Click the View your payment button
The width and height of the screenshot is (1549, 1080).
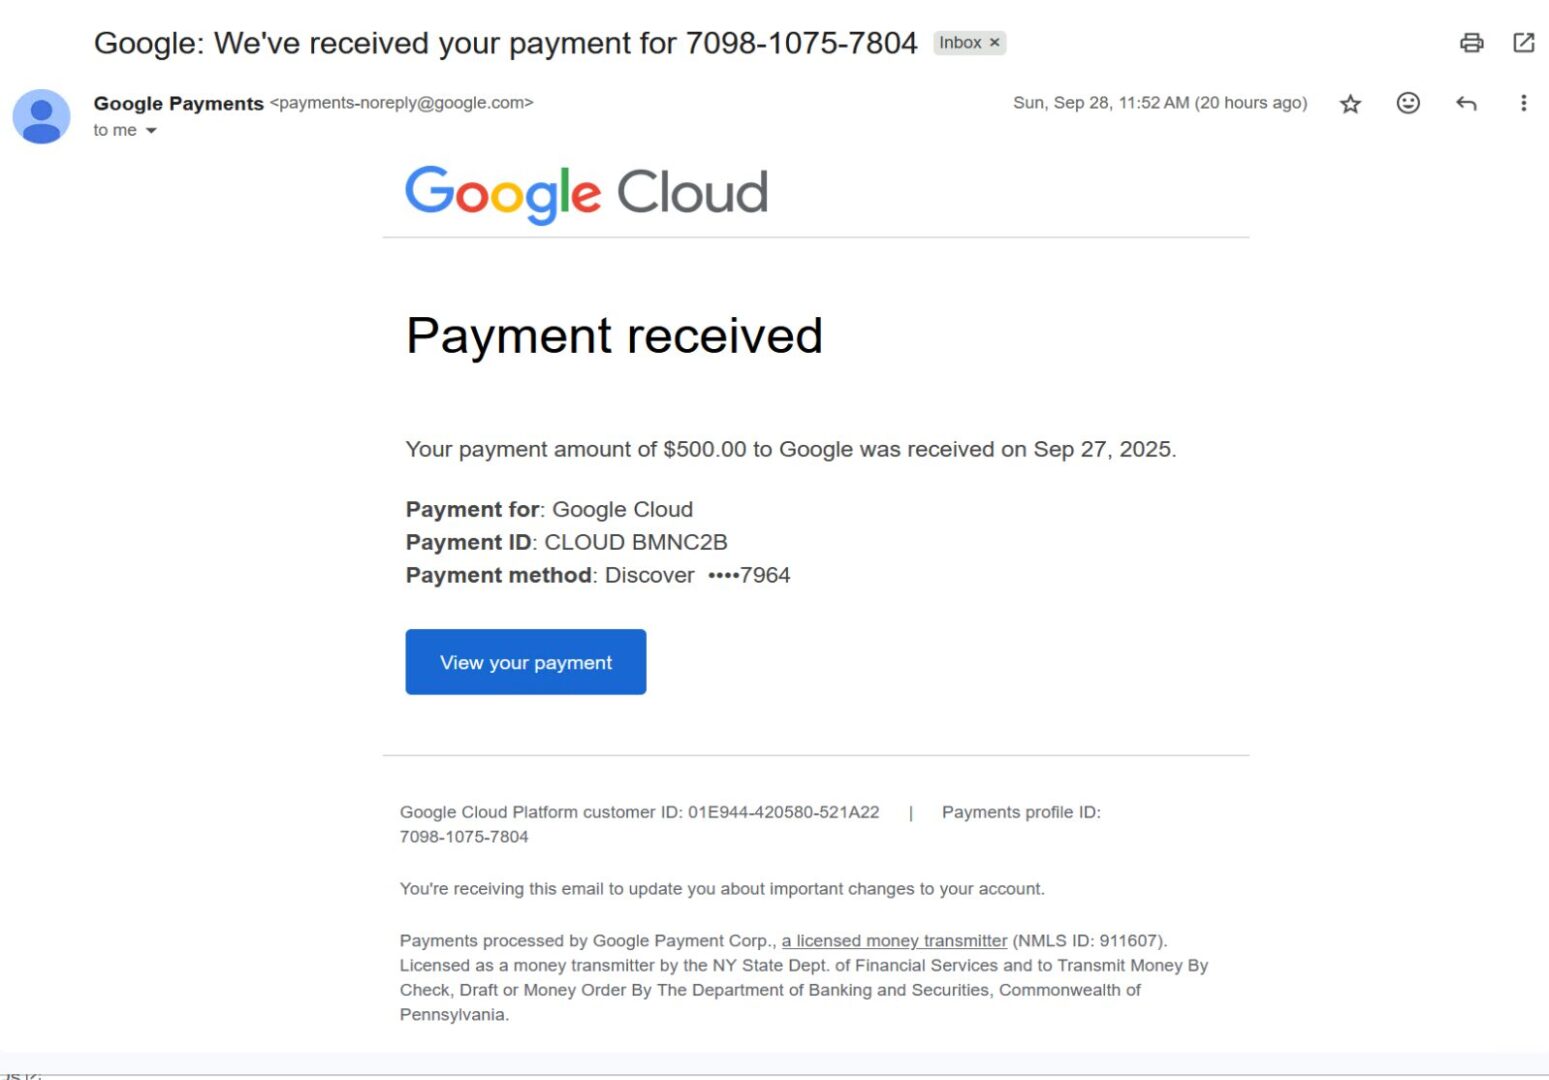pos(525,662)
